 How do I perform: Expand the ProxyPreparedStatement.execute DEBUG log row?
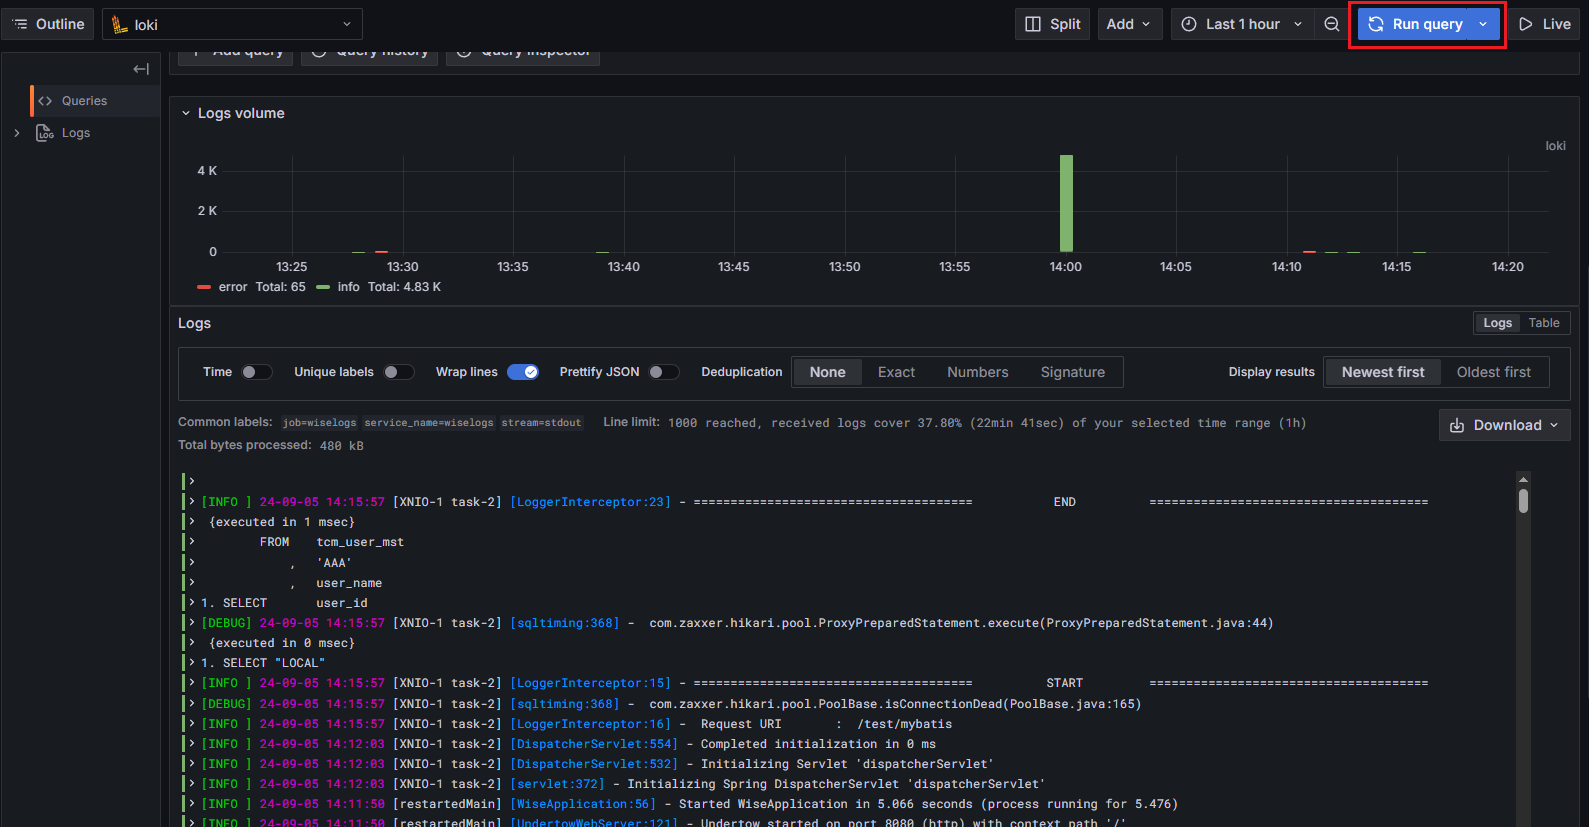191,623
